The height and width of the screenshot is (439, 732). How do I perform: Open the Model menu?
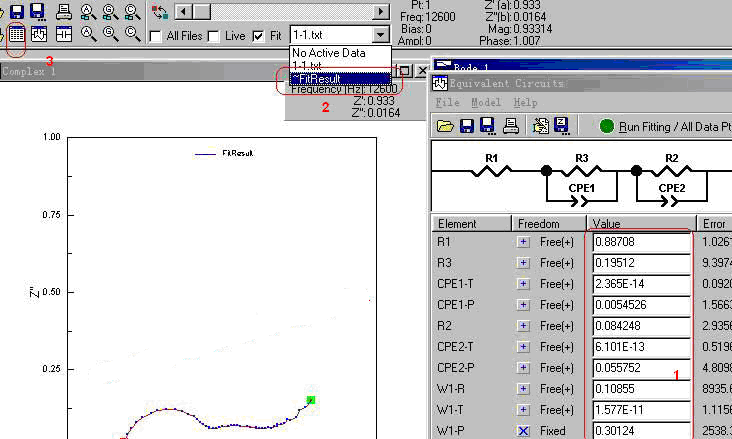tap(485, 102)
